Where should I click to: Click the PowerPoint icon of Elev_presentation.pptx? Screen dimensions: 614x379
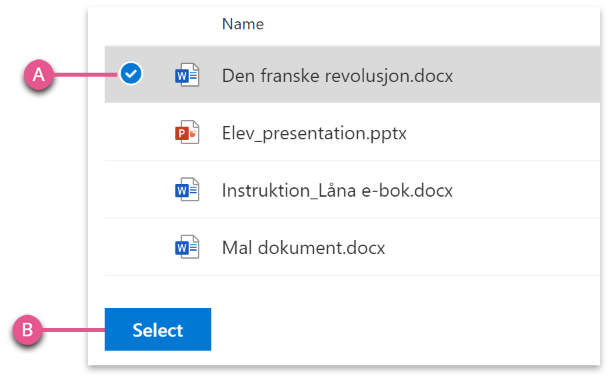187,132
